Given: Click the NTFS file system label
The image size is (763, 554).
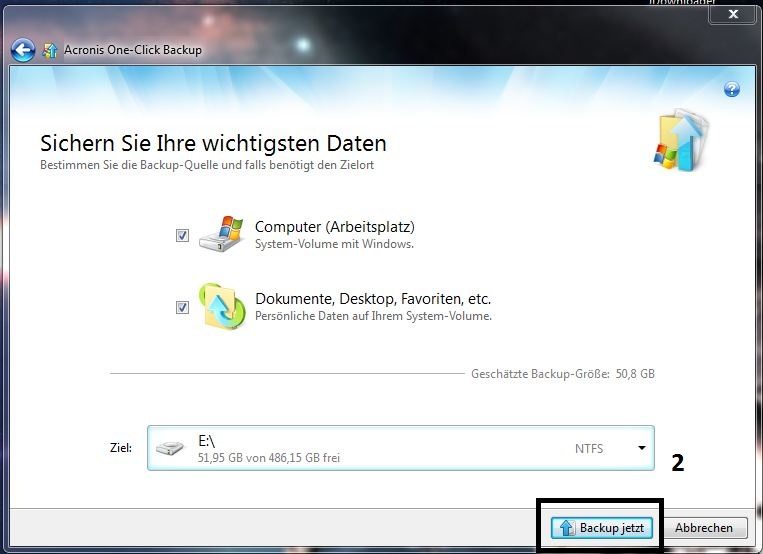Looking at the screenshot, I should click(589, 448).
